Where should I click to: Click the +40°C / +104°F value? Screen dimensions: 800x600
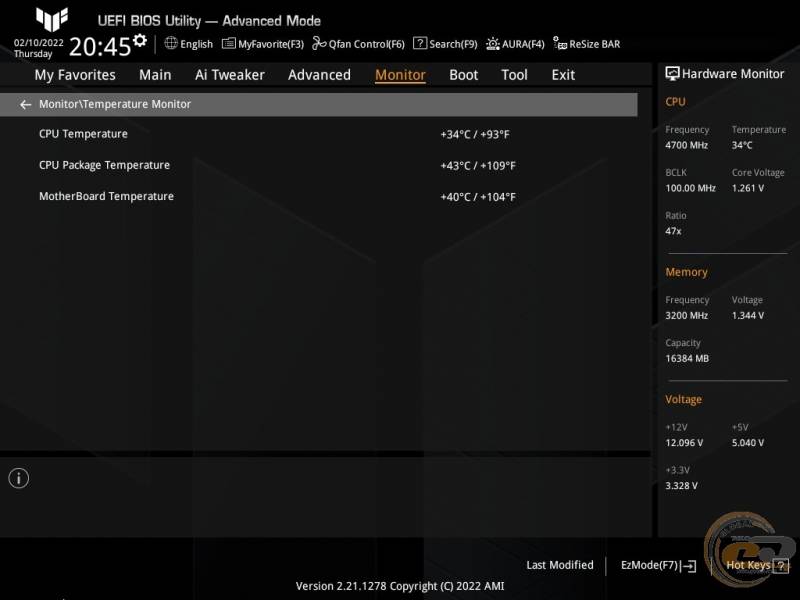[478, 197]
